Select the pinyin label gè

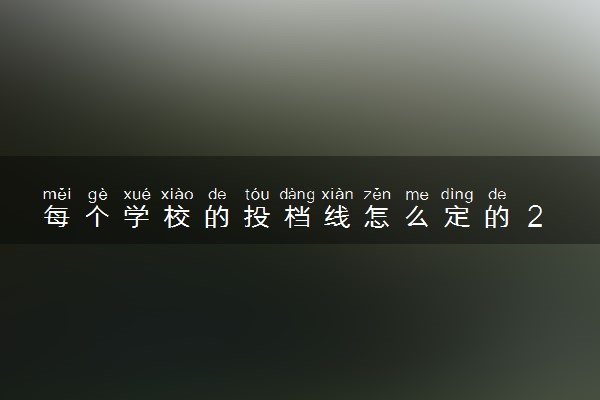click(x=98, y=195)
